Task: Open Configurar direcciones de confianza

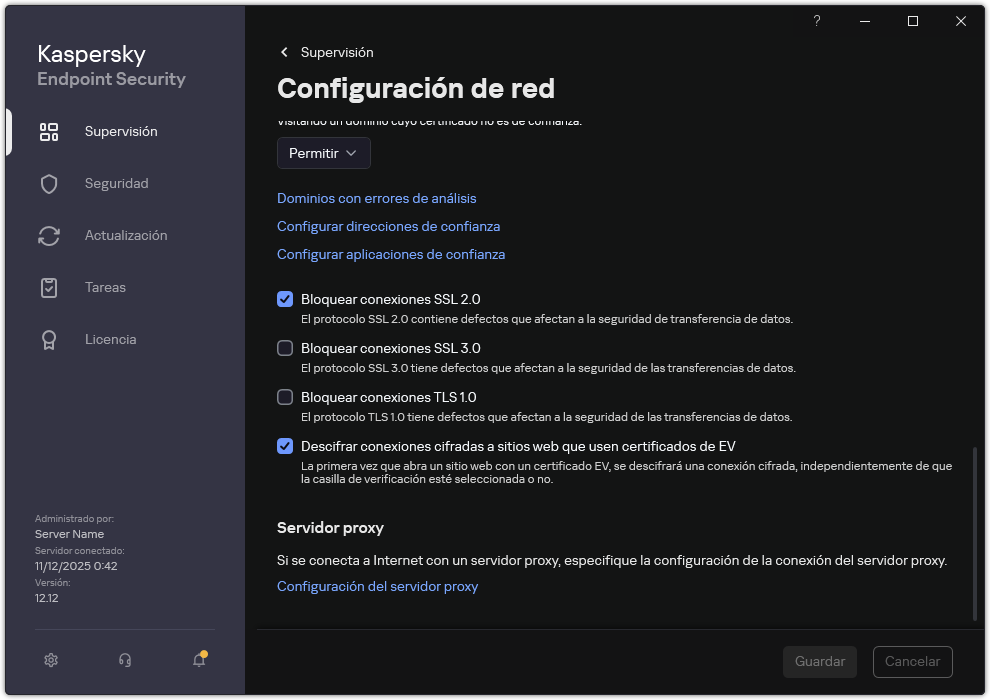Action: [x=388, y=226]
